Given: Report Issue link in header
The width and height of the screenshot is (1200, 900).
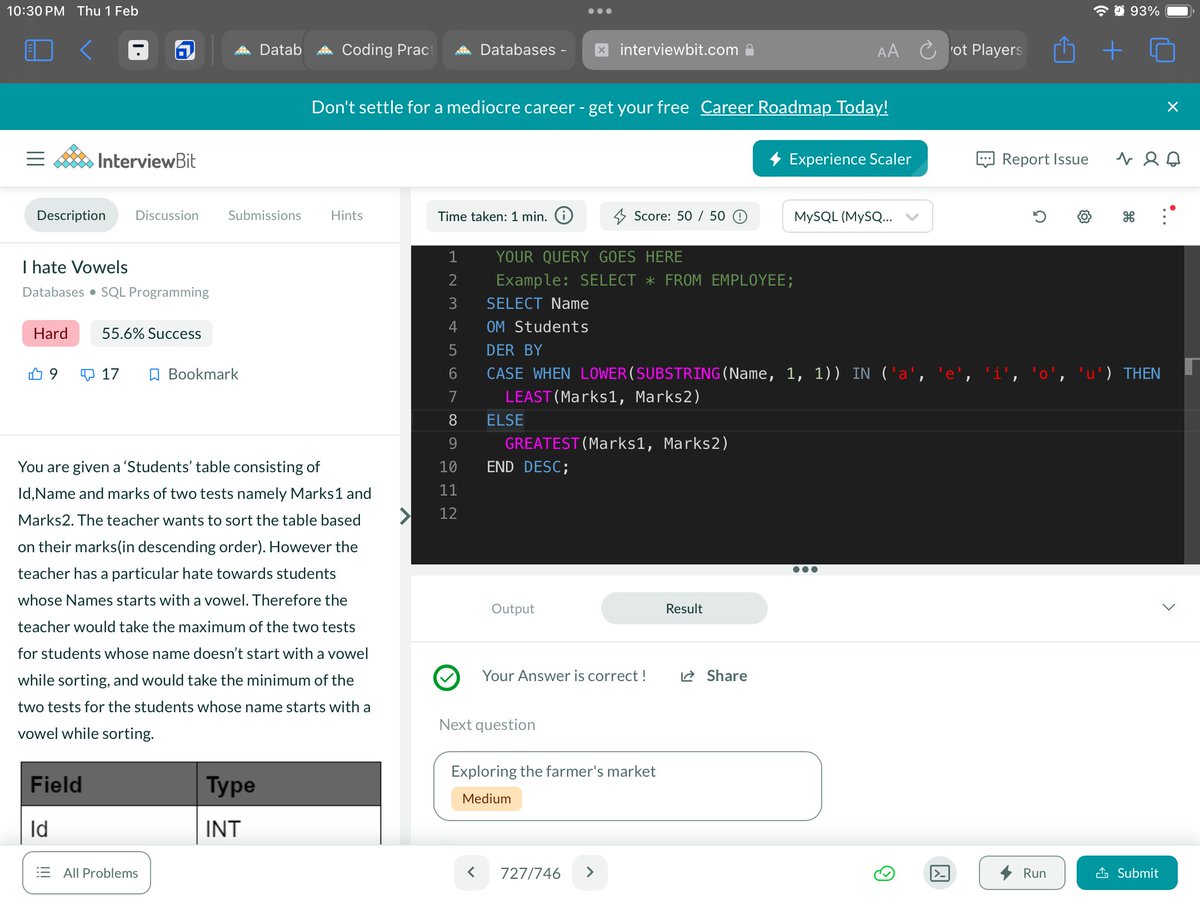Looking at the screenshot, I should click(x=1032, y=159).
